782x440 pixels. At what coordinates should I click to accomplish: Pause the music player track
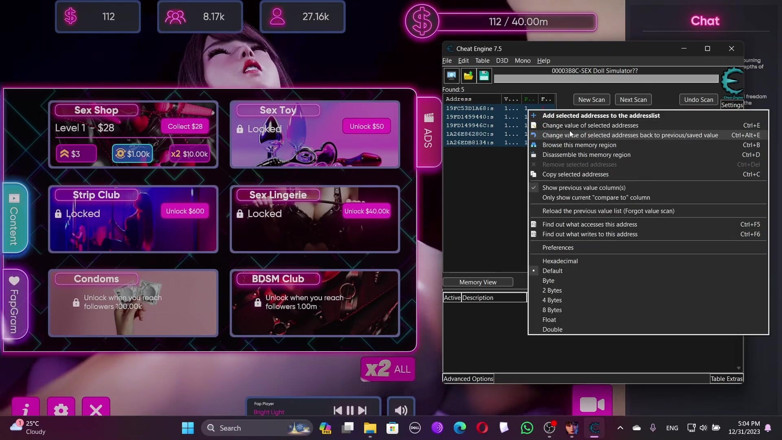[350, 410]
